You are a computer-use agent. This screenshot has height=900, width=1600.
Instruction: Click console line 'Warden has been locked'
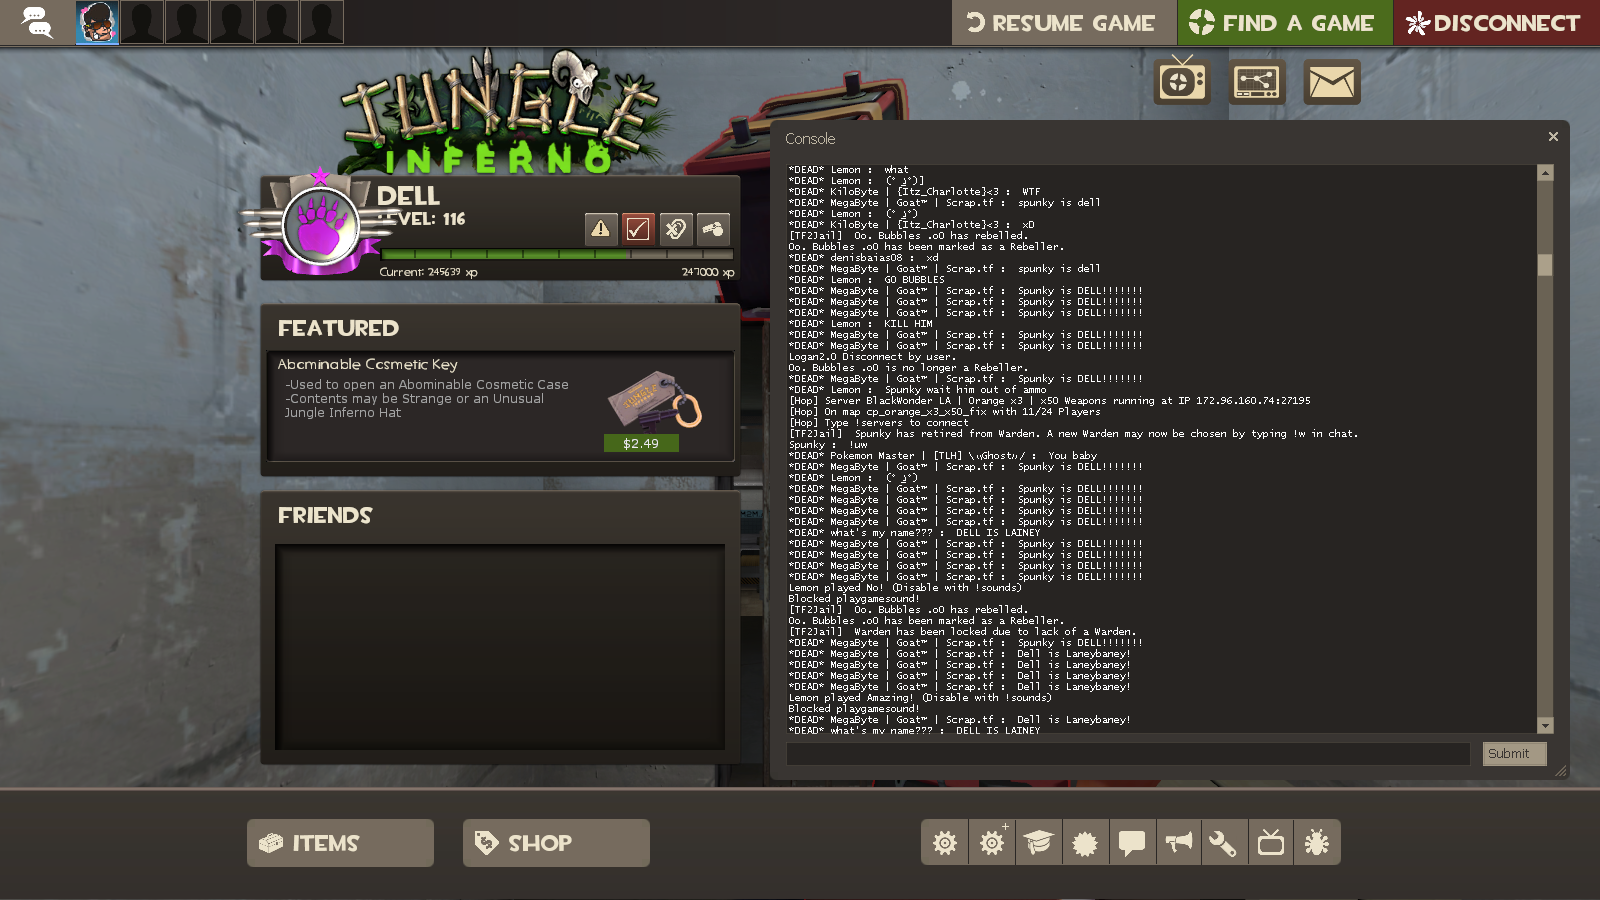pyautogui.click(x=961, y=632)
